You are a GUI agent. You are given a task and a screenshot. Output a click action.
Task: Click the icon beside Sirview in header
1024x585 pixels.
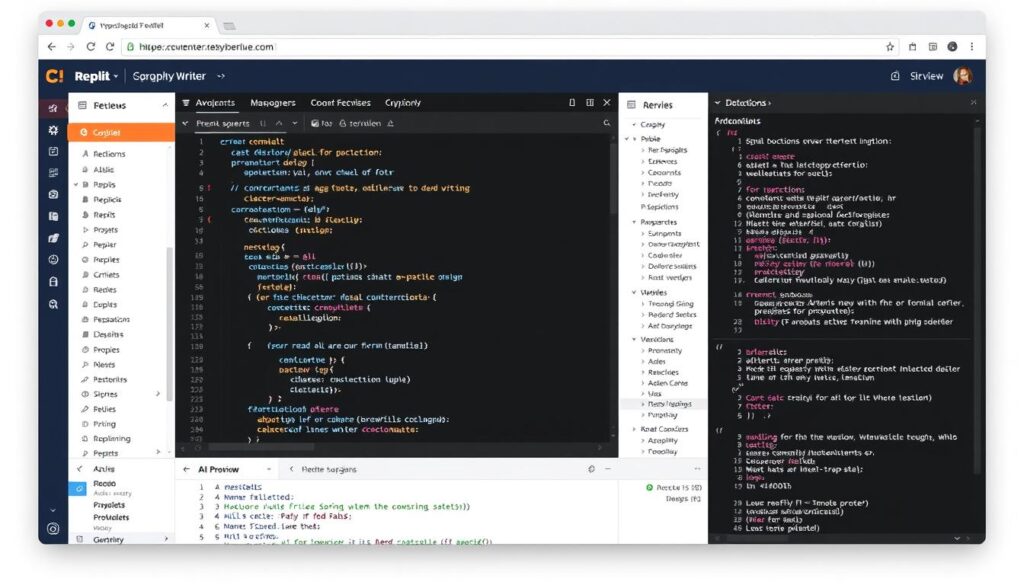(x=895, y=76)
